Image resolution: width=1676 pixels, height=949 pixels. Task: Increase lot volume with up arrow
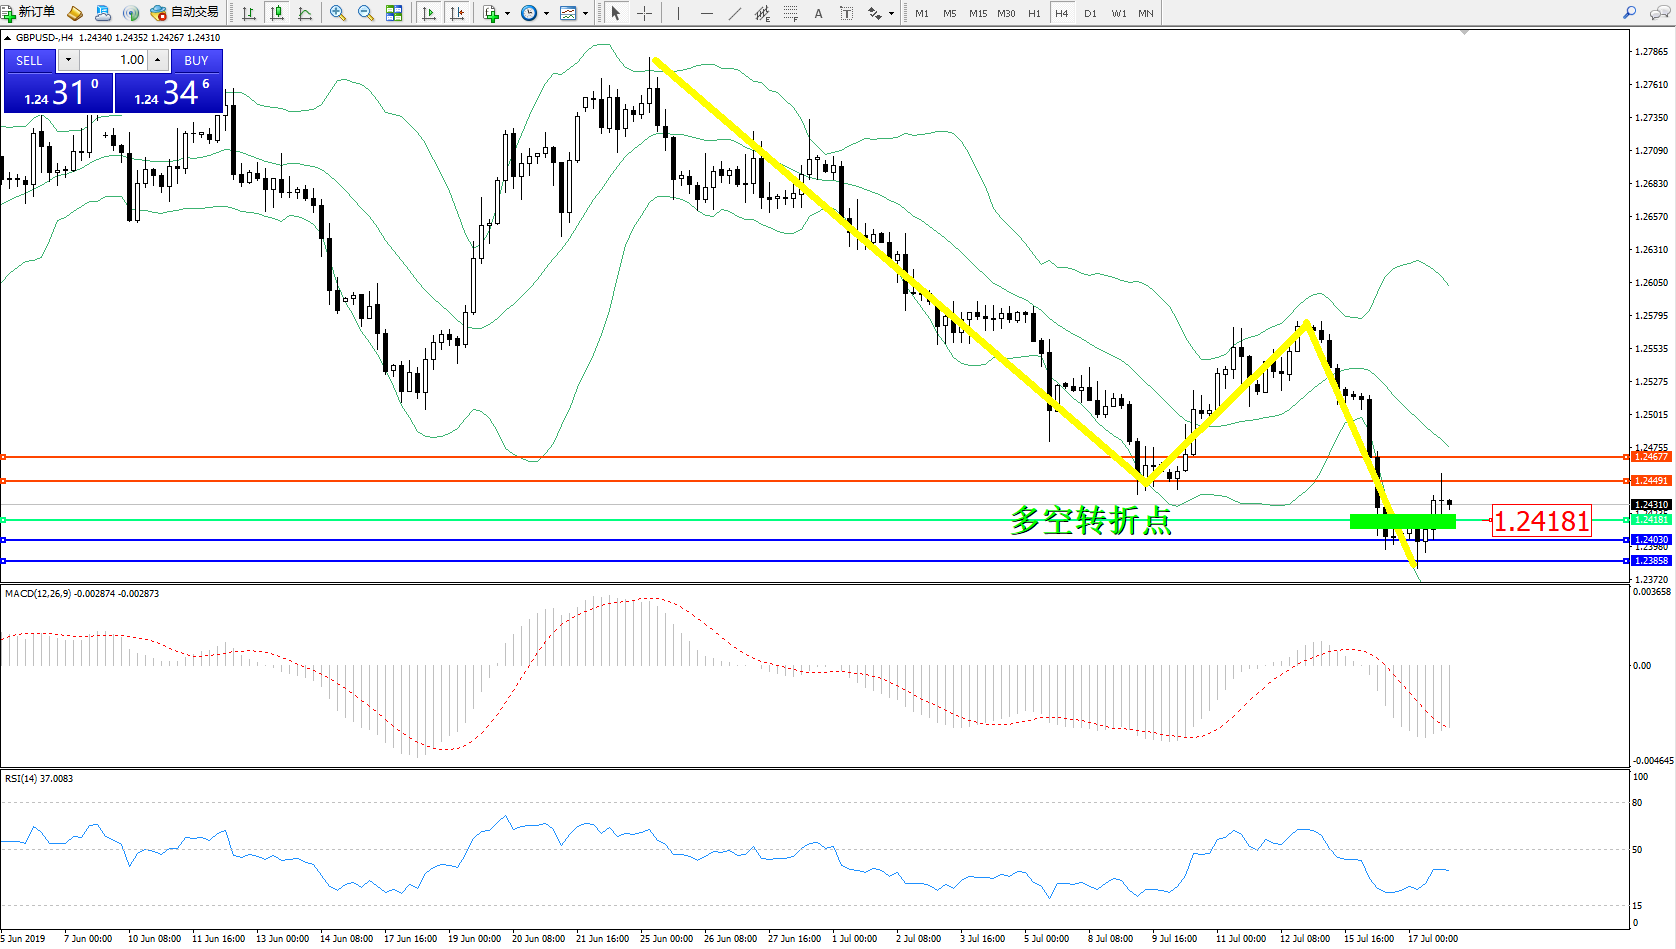157,60
